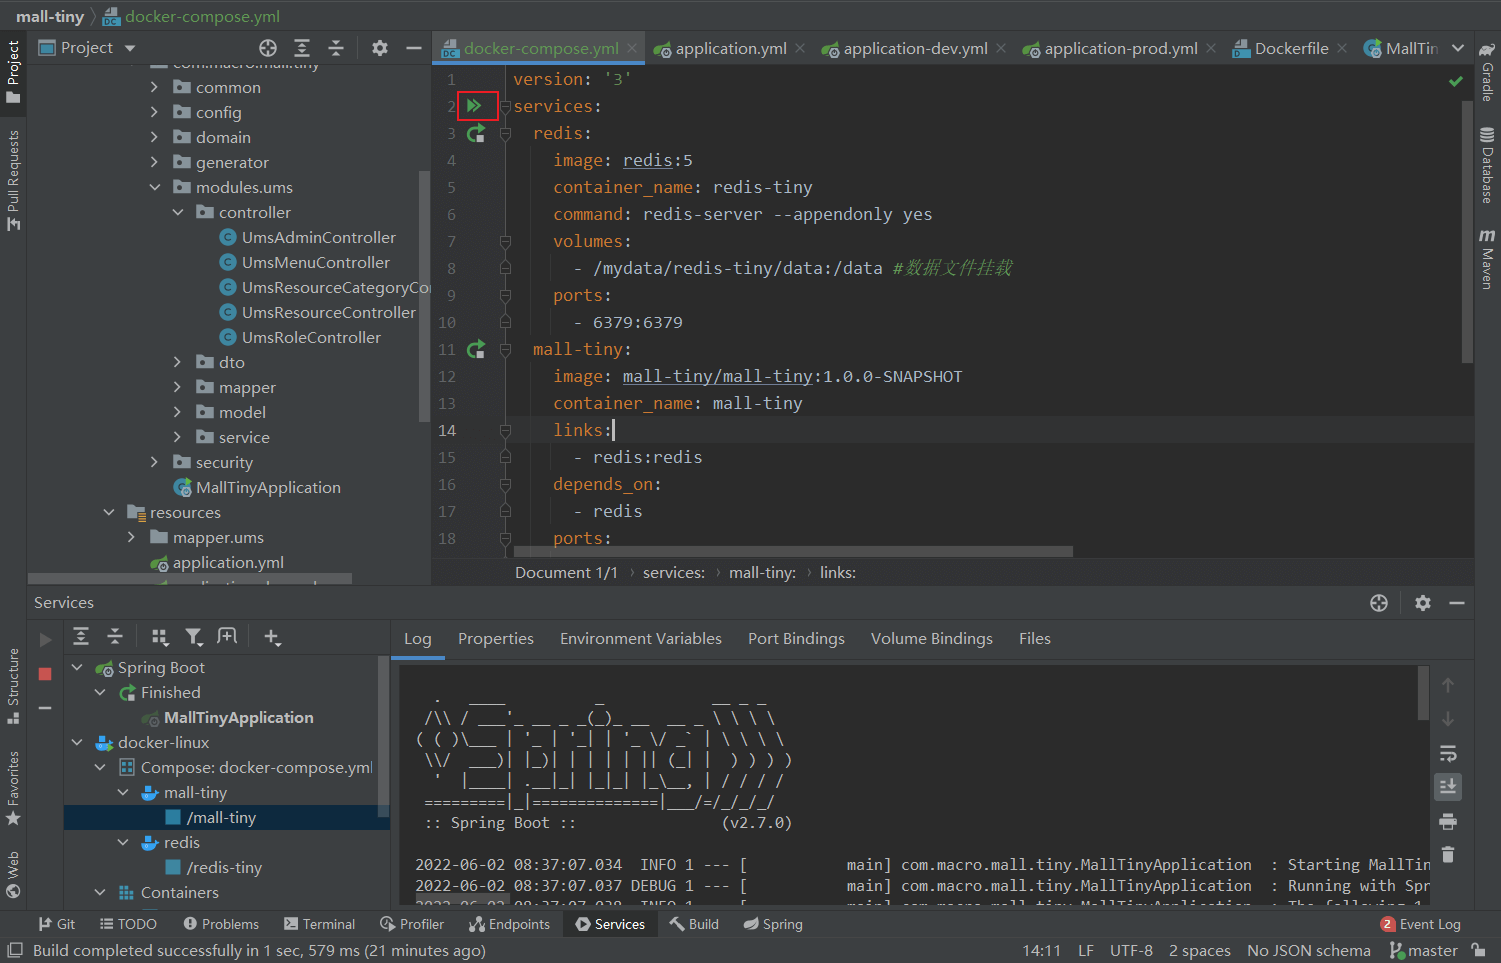This screenshot has height=963, width=1501.
Task: Expand all in Project panel toolbar
Action: pos(302,48)
